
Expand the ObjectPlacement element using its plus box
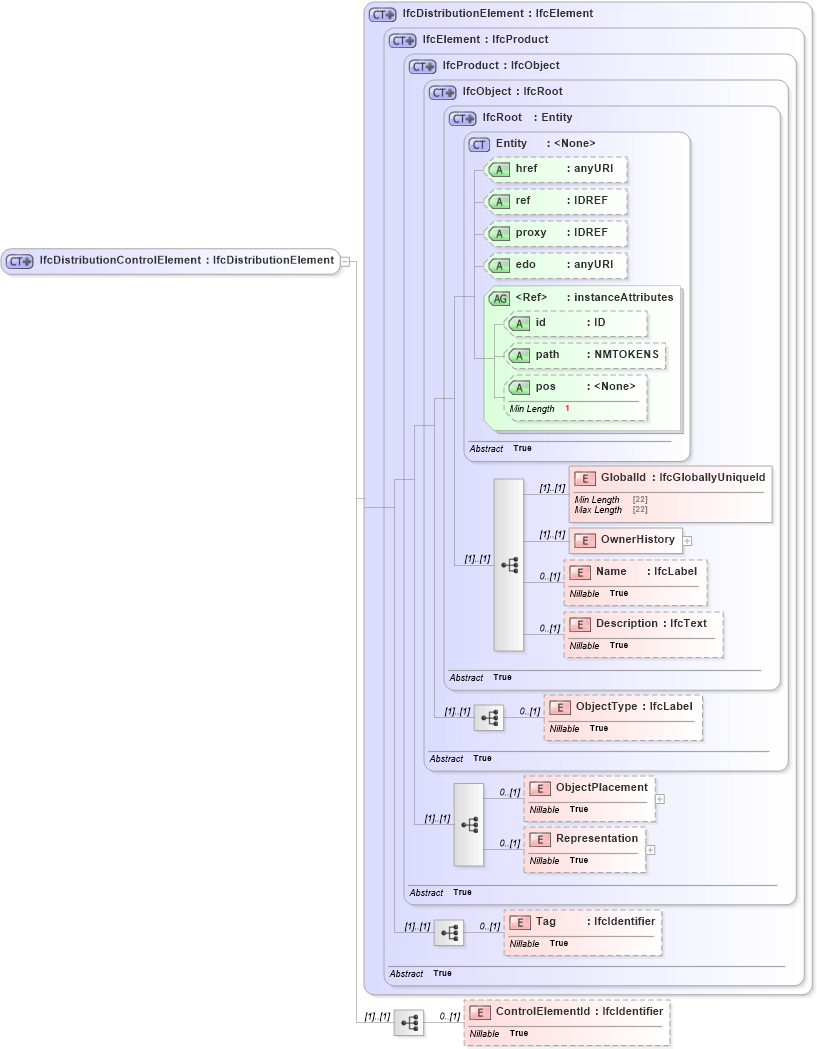(x=659, y=799)
